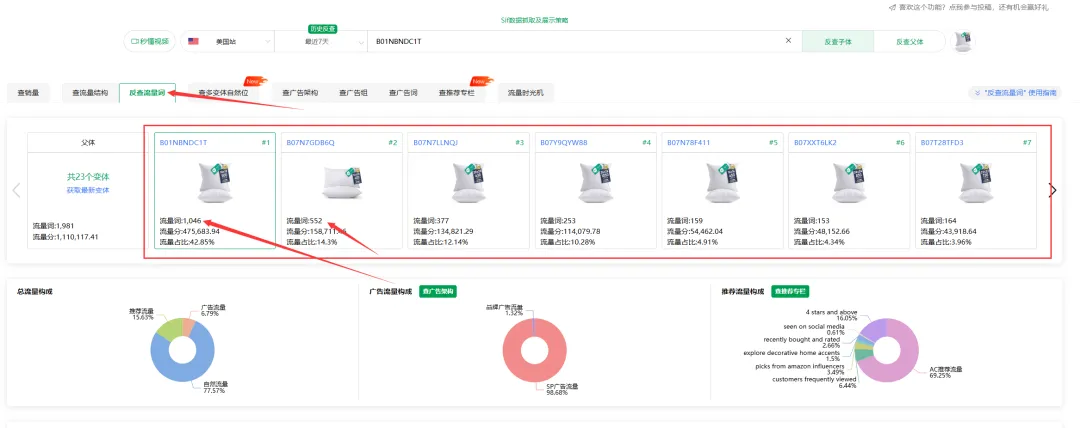Image resolution: width=1080 pixels, height=428 pixels.
Task: Open ASIN link B07N7GDB6Q
Action: [x=311, y=143]
